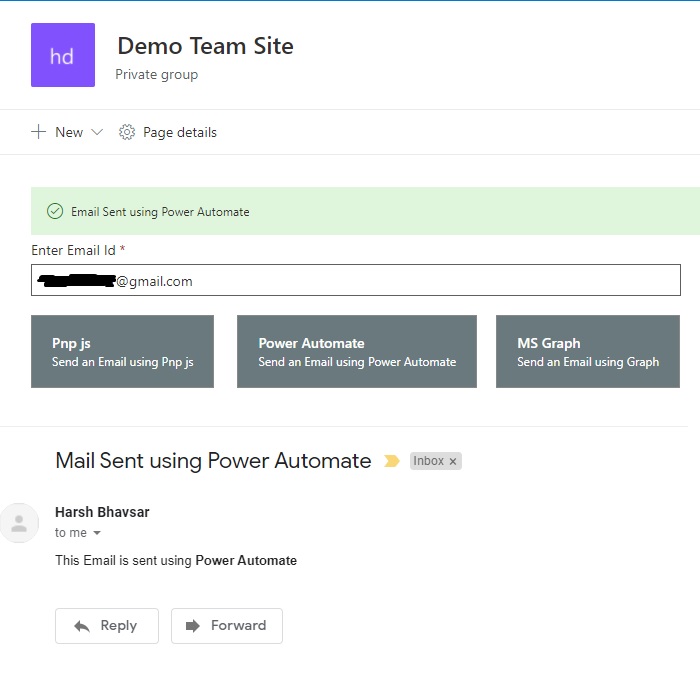Screen dimensions: 700x674
Task: Click the sender avatar icon
Action: coord(19,523)
